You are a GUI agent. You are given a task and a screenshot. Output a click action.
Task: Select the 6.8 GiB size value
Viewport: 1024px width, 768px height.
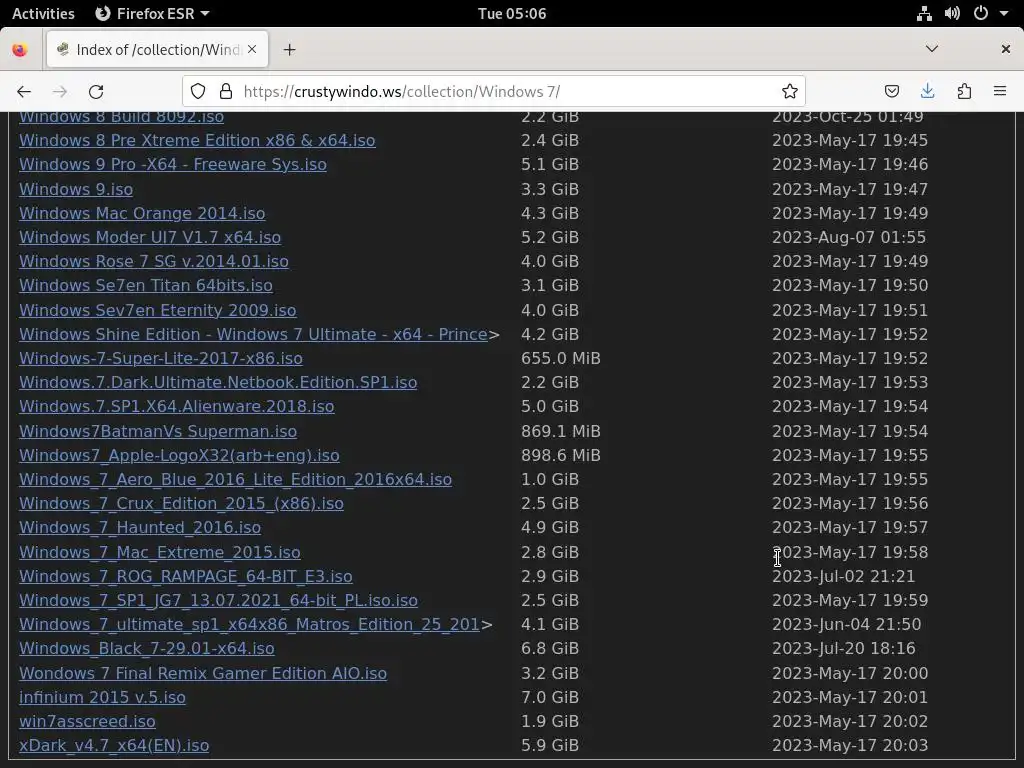[x=549, y=648]
